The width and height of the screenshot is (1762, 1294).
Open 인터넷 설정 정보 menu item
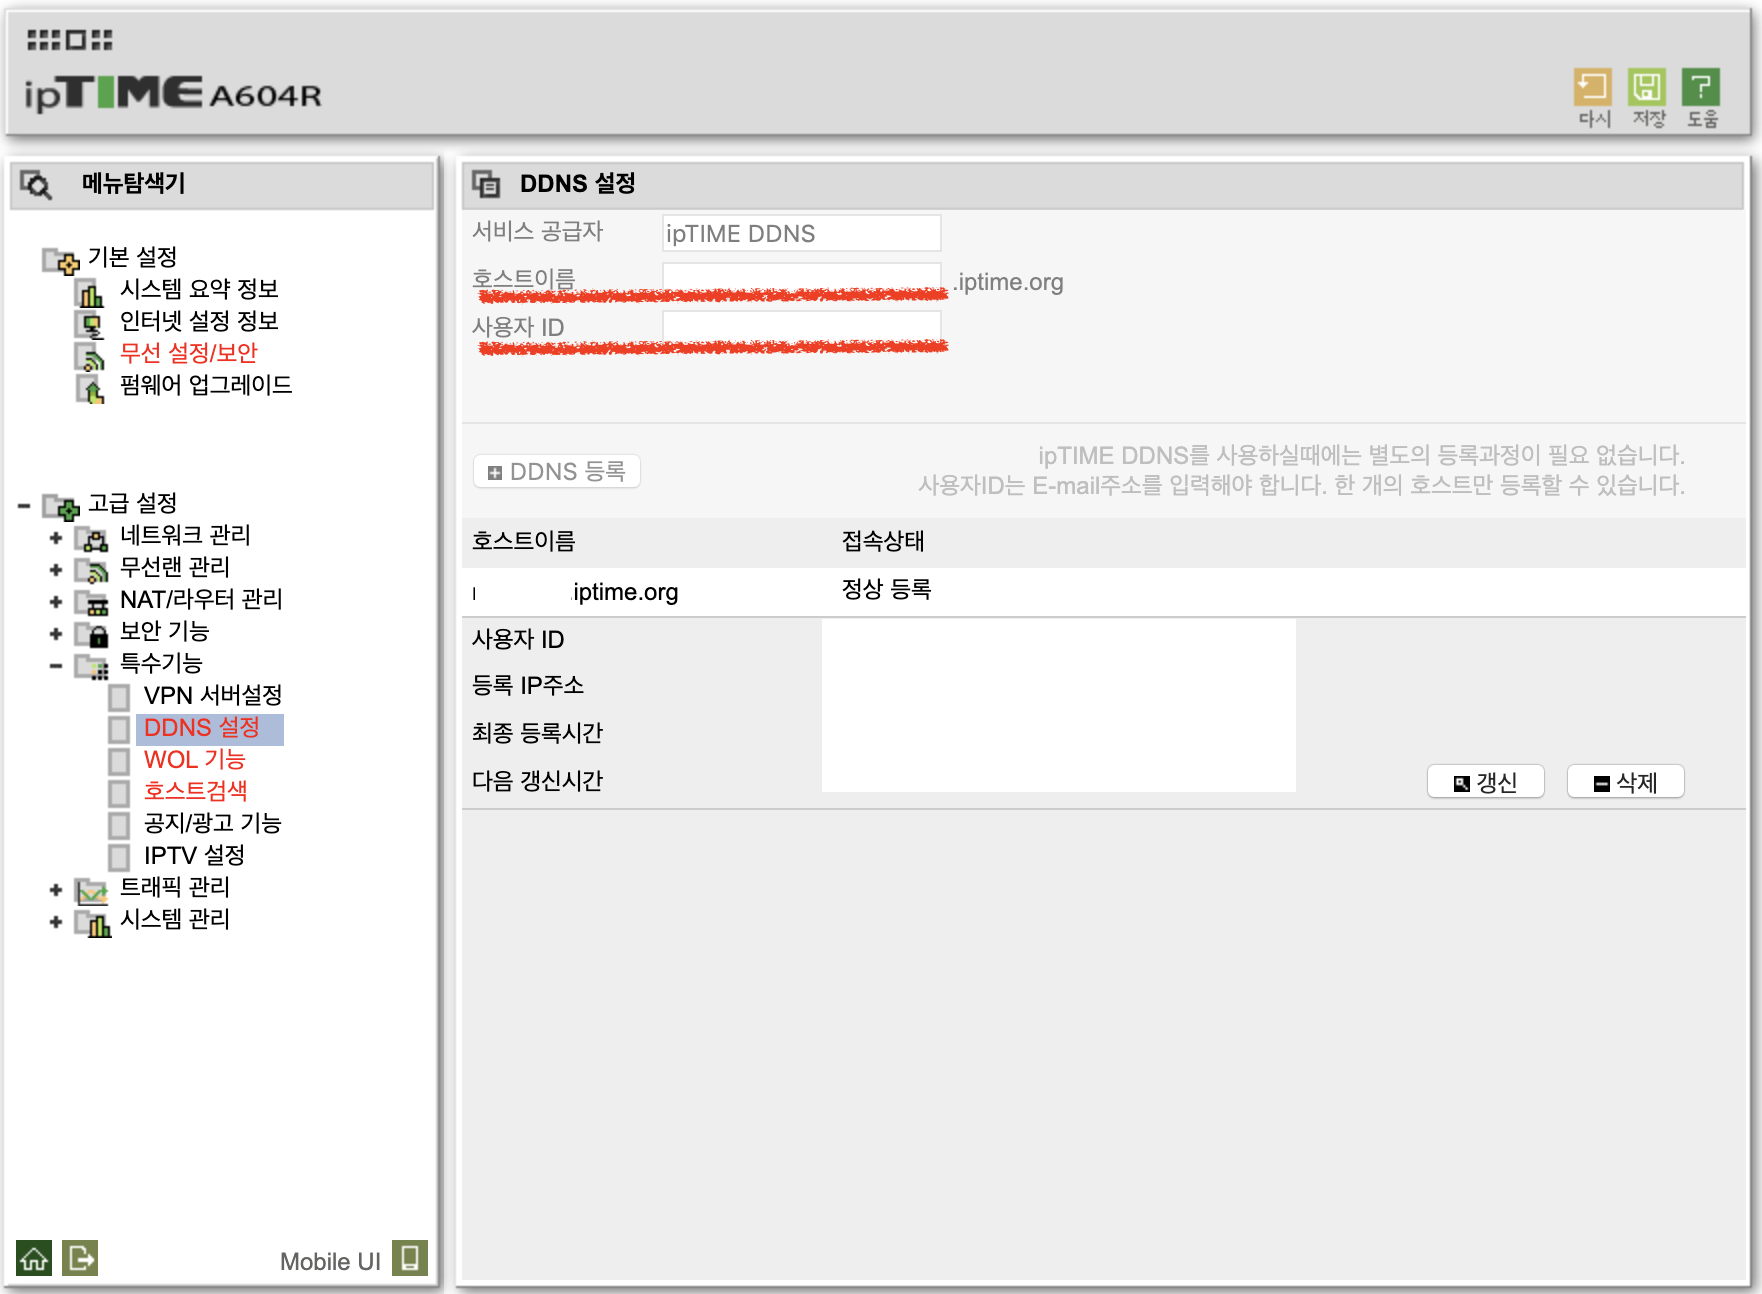coord(199,321)
